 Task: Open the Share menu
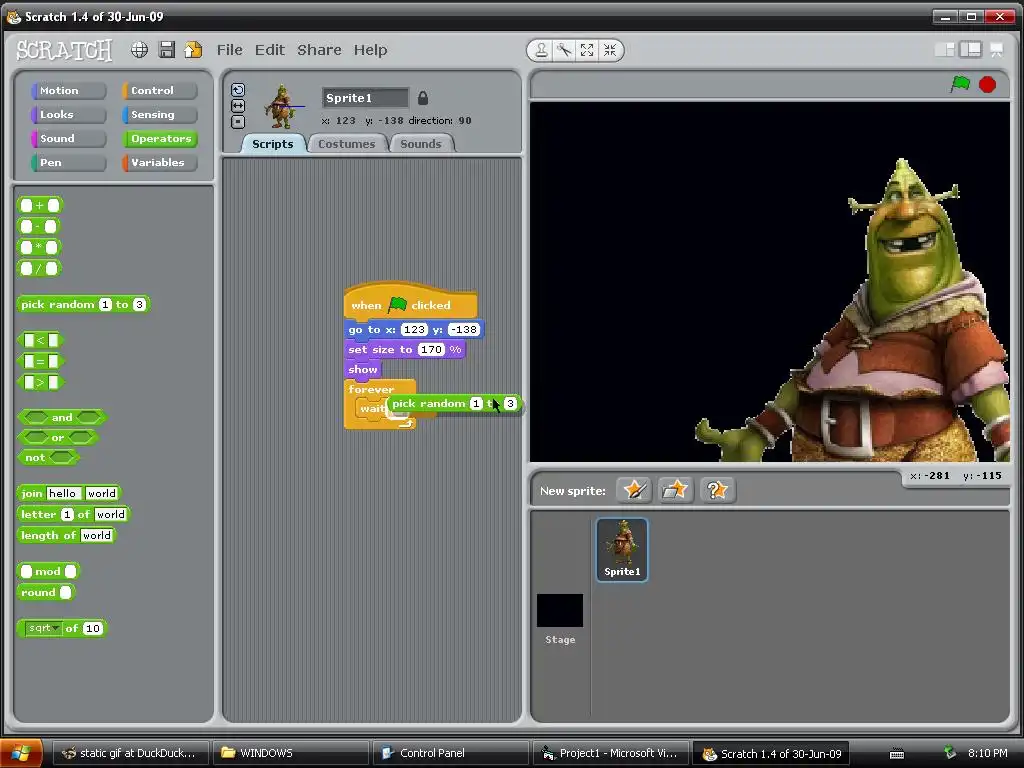point(319,50)
